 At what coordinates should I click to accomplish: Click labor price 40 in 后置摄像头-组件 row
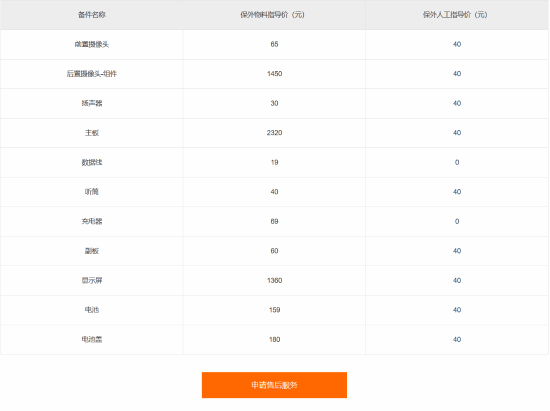click(457, 74)
